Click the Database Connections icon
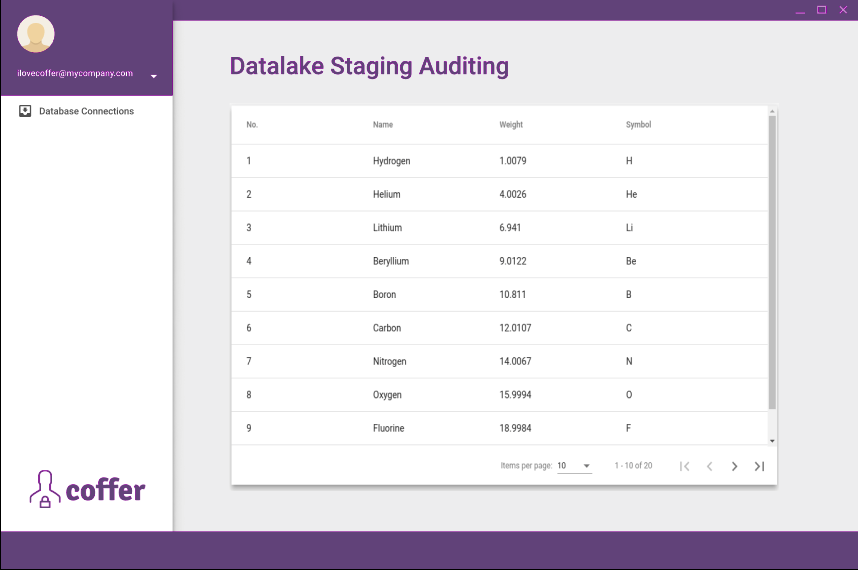This screenshot has height=570, width=858. (25, 111)
